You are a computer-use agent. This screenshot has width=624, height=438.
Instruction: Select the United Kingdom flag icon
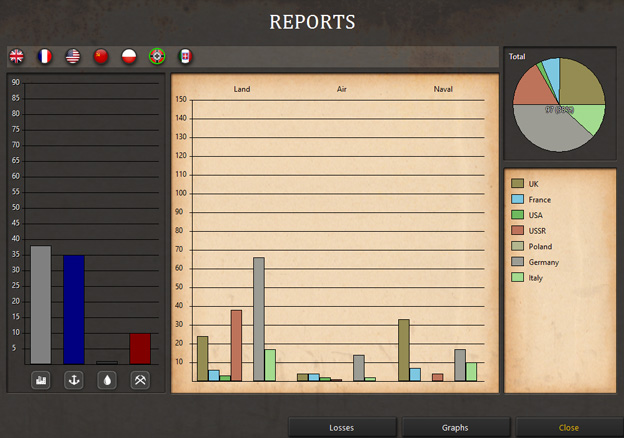pyautogui.click(x=17, y=56)
